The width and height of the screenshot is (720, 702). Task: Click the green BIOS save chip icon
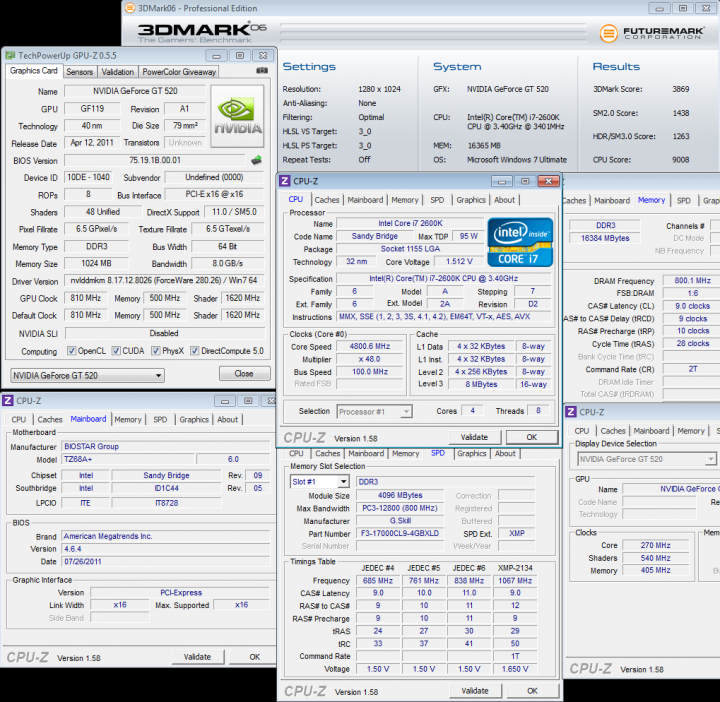click(x=256, y=160)
